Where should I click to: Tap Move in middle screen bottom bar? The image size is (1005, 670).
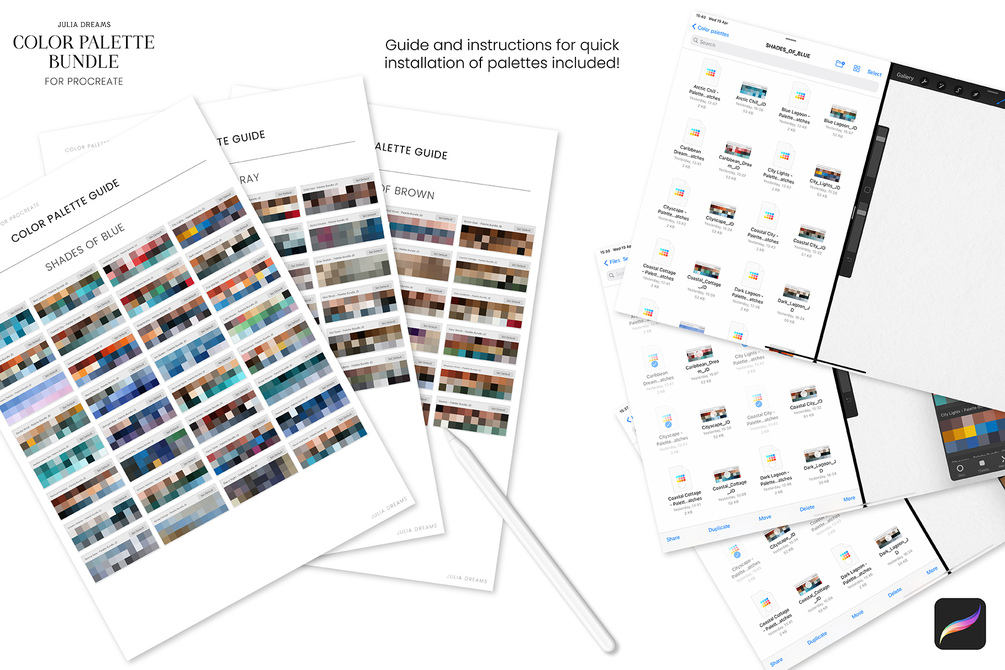[x=765, y=517]
